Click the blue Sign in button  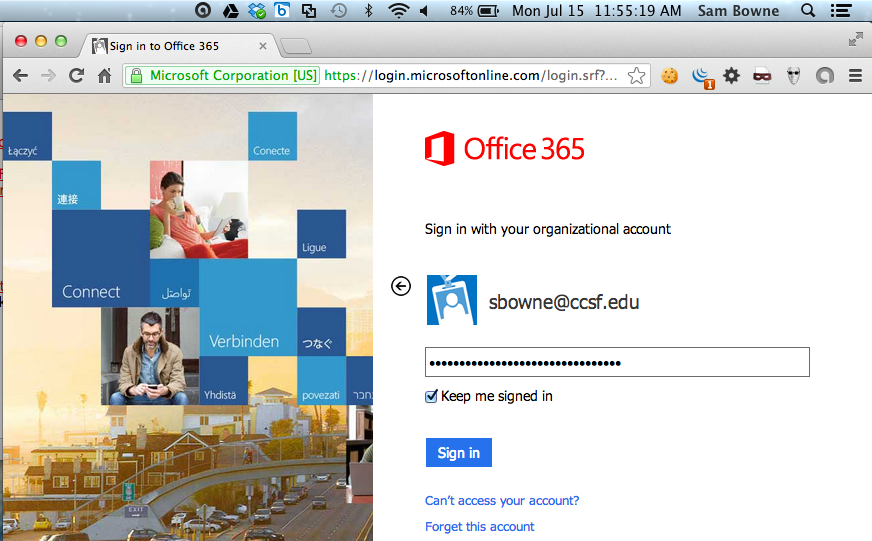pyautogui.click(x=459, y=453)
